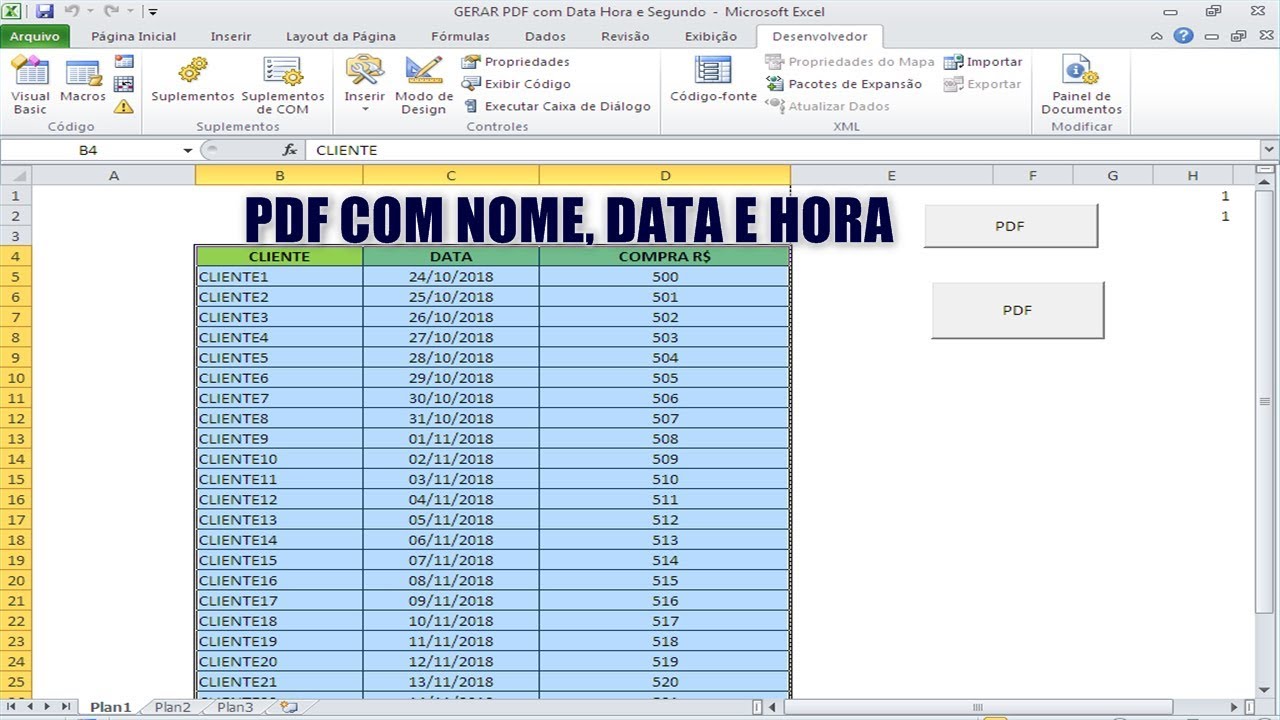Open Macro Security warning icon
This screenshot has width=1280, height=720.
124,106
